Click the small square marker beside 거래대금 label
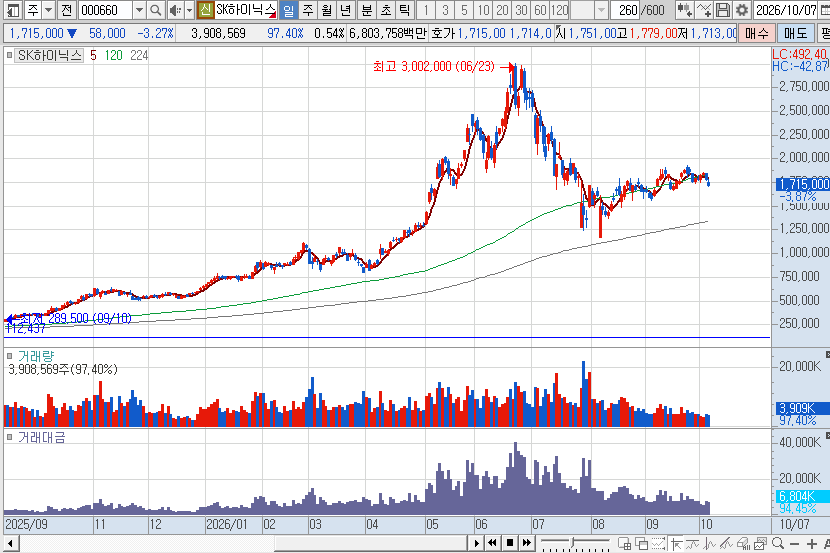Screen dimensions: 830x553 (x=9, y=437)
